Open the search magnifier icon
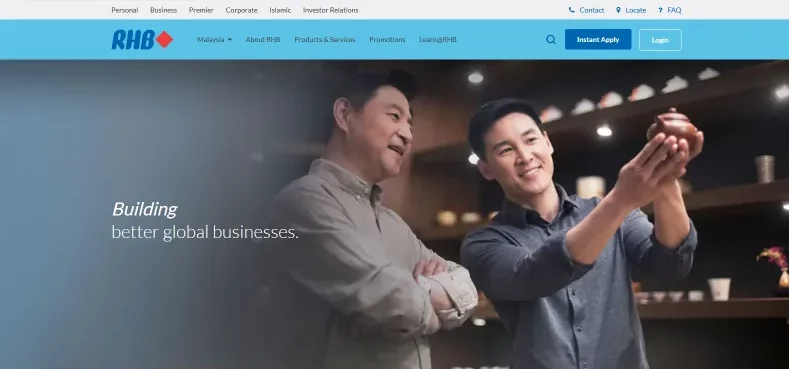The width and height of the screenshot is (789, 369). tap(551, 40)
